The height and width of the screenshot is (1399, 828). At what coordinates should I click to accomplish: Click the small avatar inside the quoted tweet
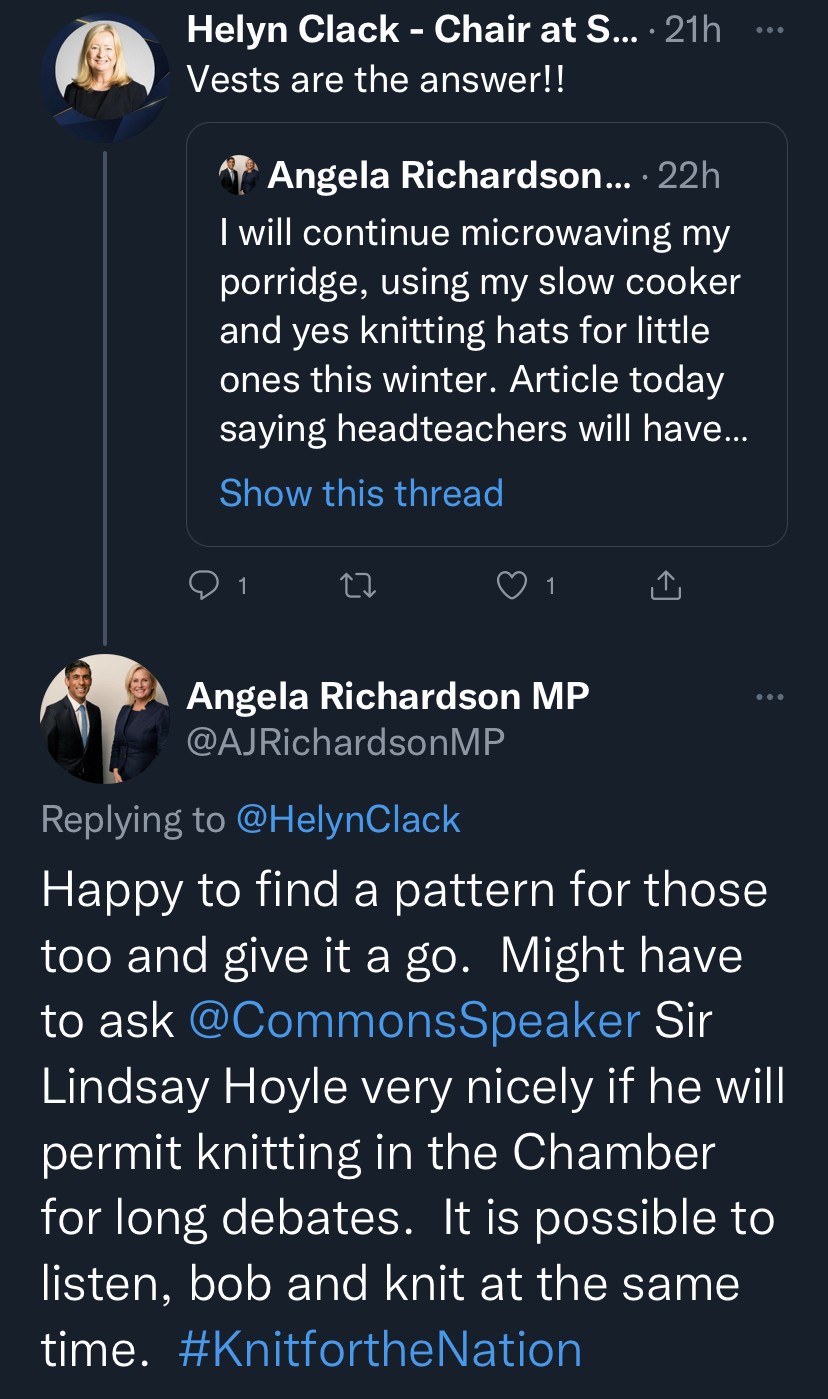click(238, 176)
